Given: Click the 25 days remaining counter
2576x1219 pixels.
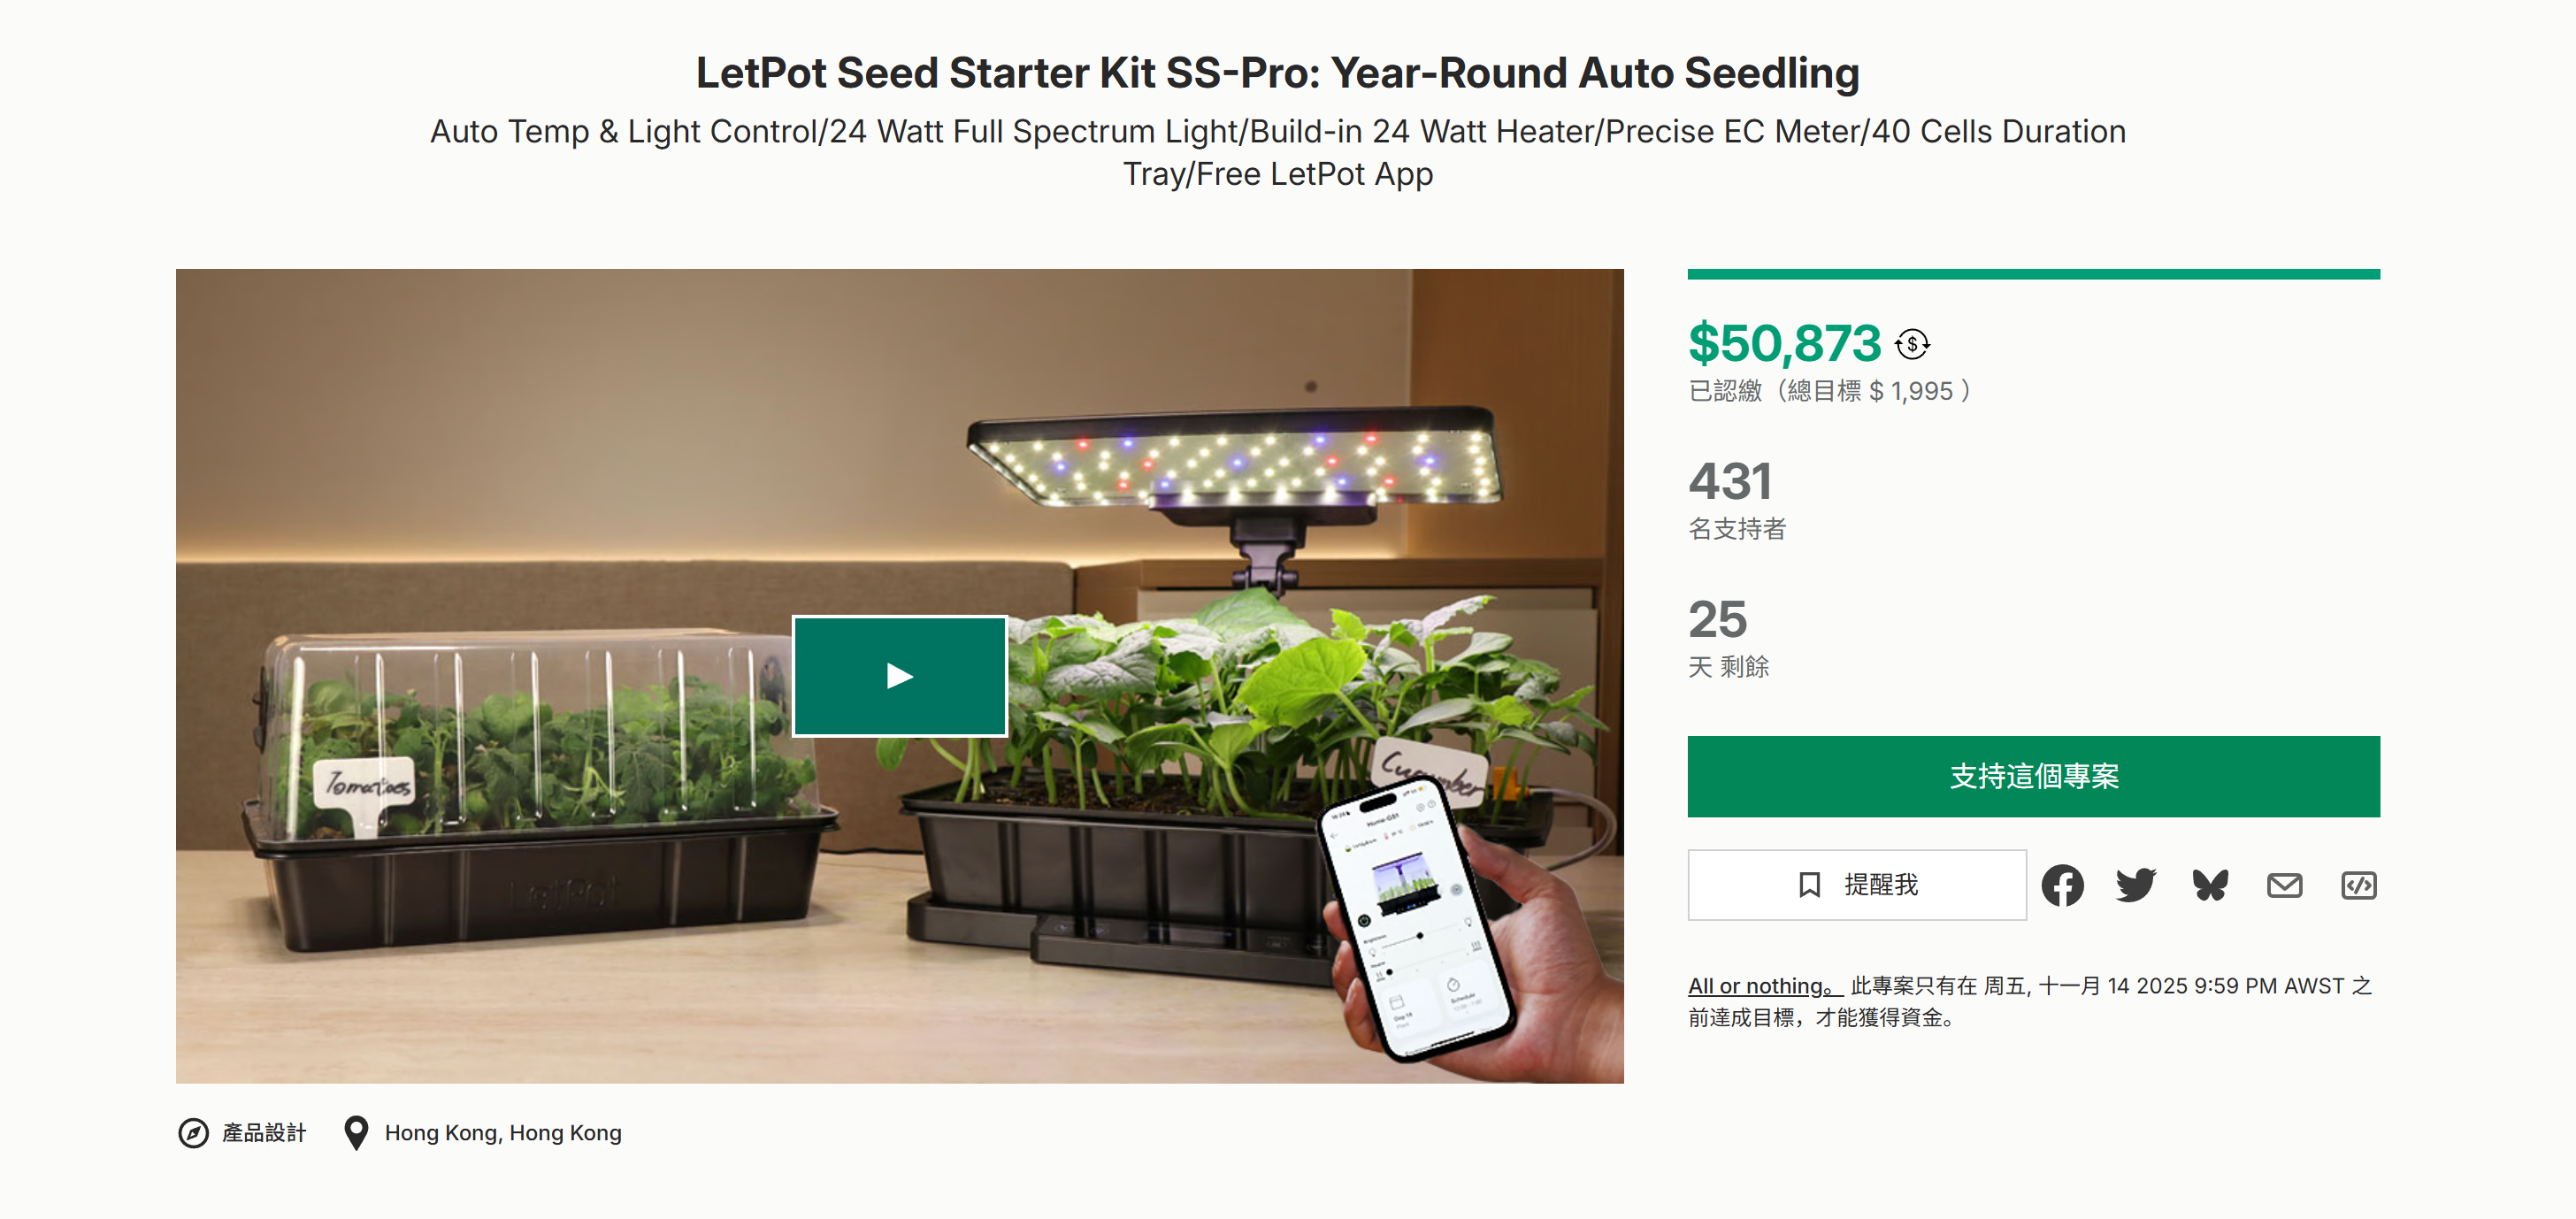Looking at the screenshot, I should pos(1718,620).
